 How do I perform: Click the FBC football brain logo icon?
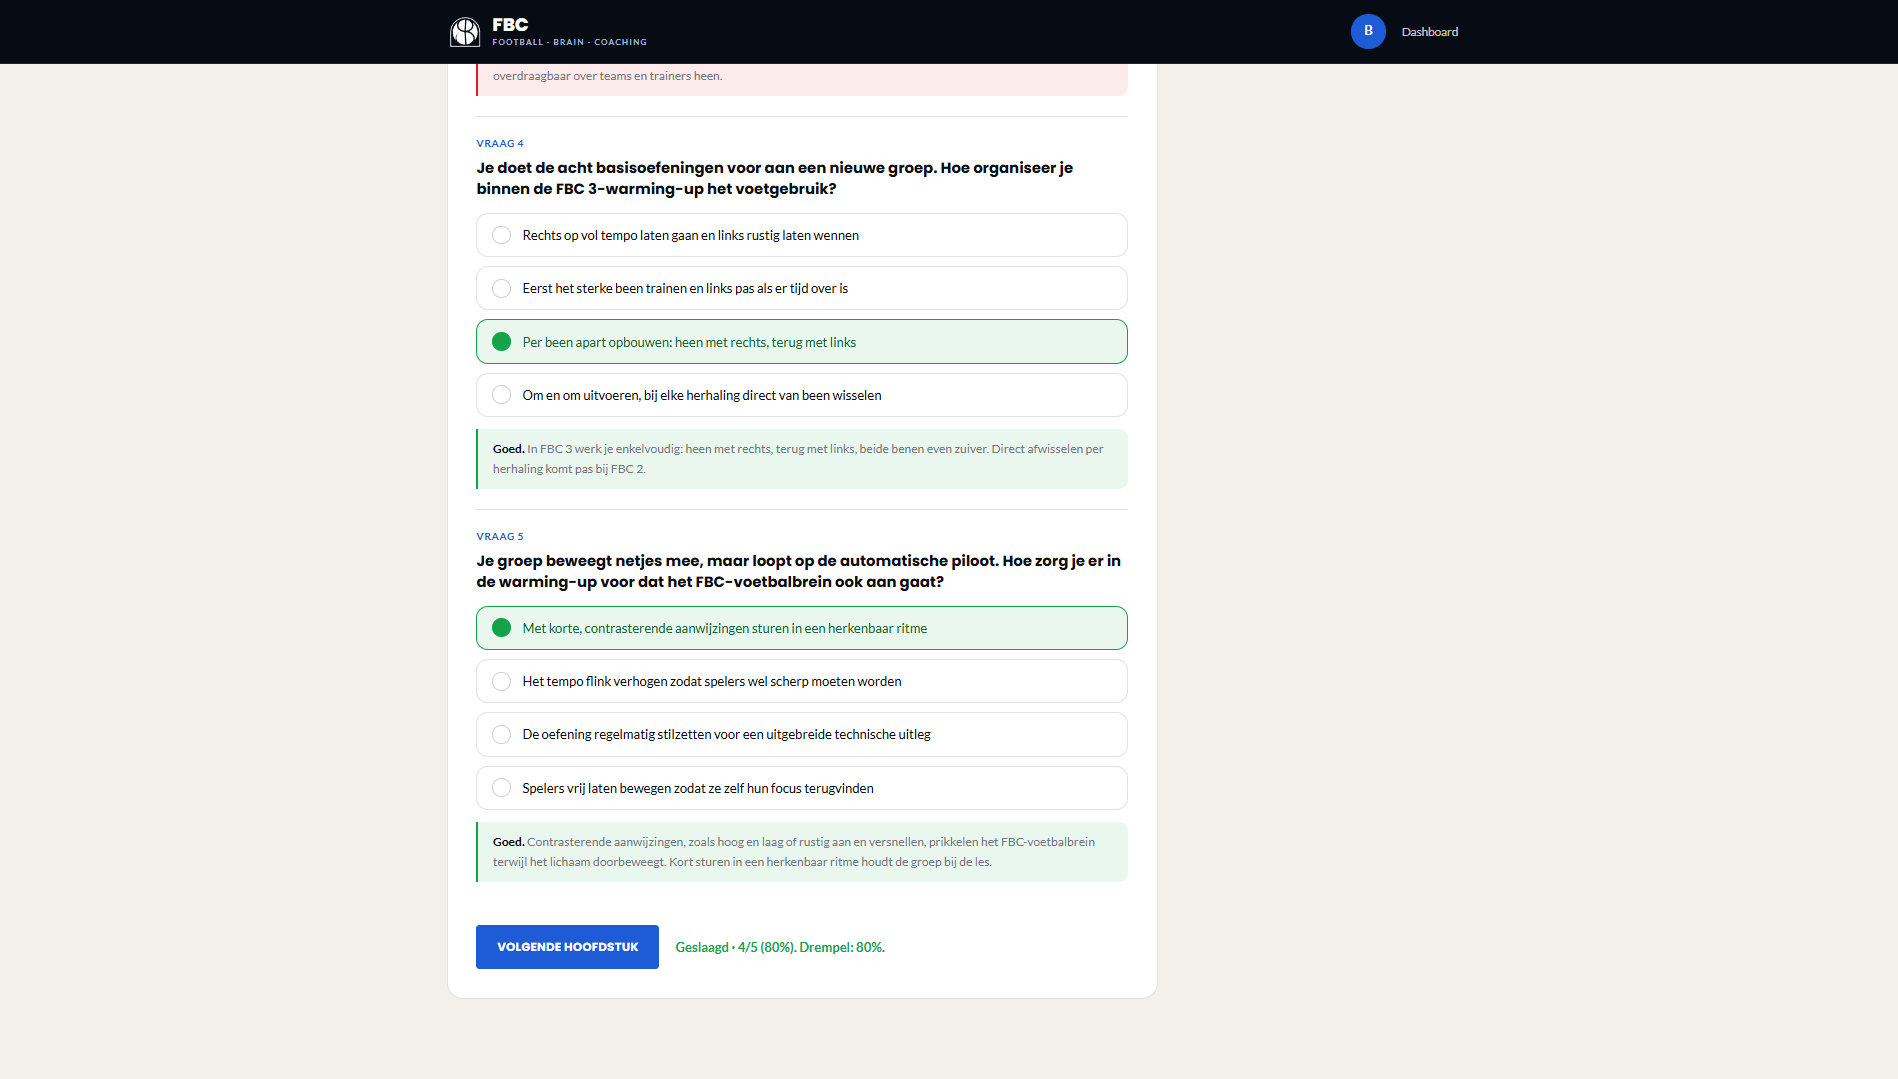pos(465,32)
